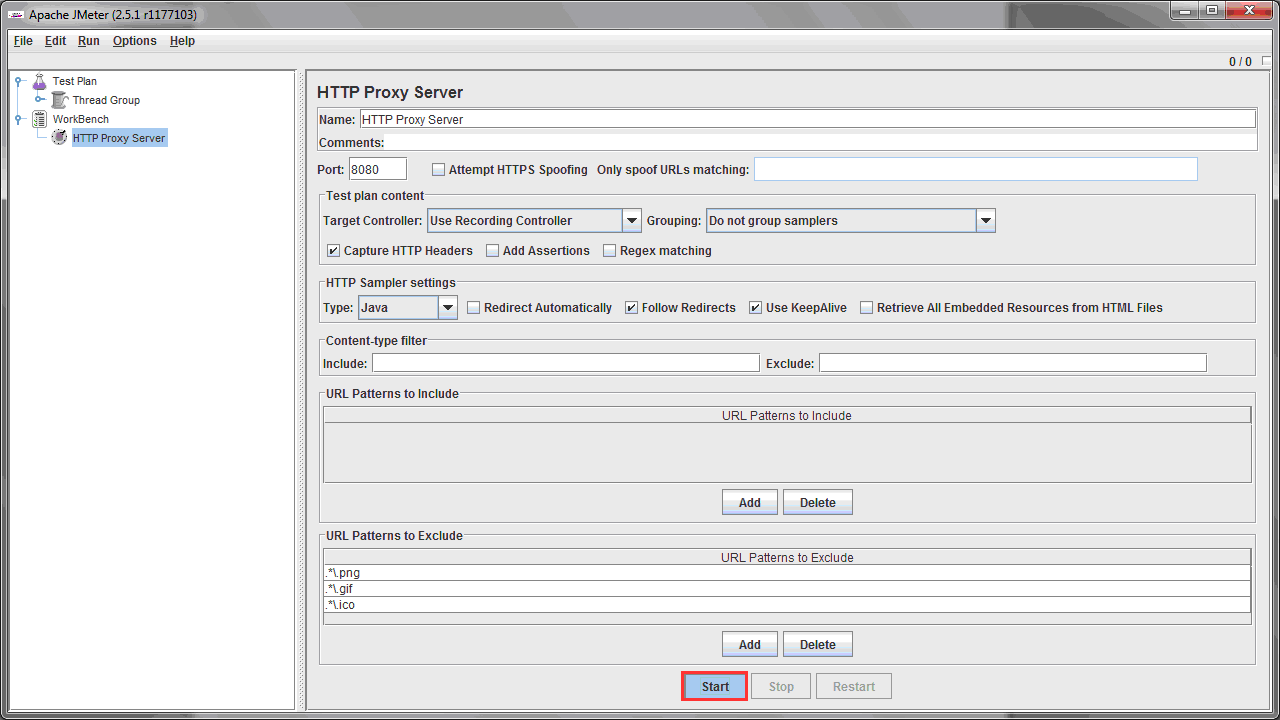The image size is (1280, 720).
Task: Click Add under URL Patterns to Exclude
Action: tap(750, 645)
